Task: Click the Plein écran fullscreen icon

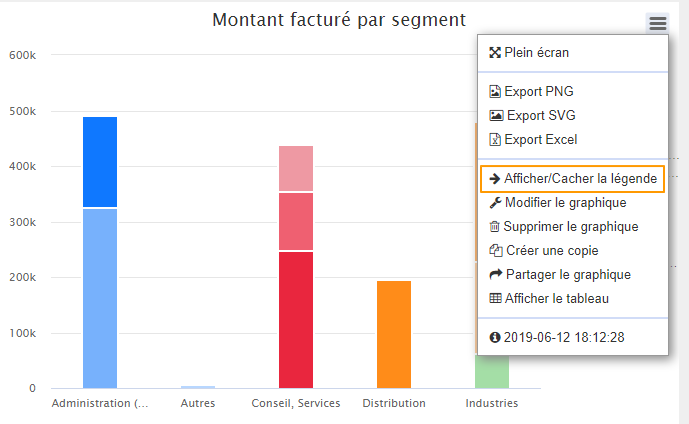Action: pyautogui.click(x=494, y=52)
